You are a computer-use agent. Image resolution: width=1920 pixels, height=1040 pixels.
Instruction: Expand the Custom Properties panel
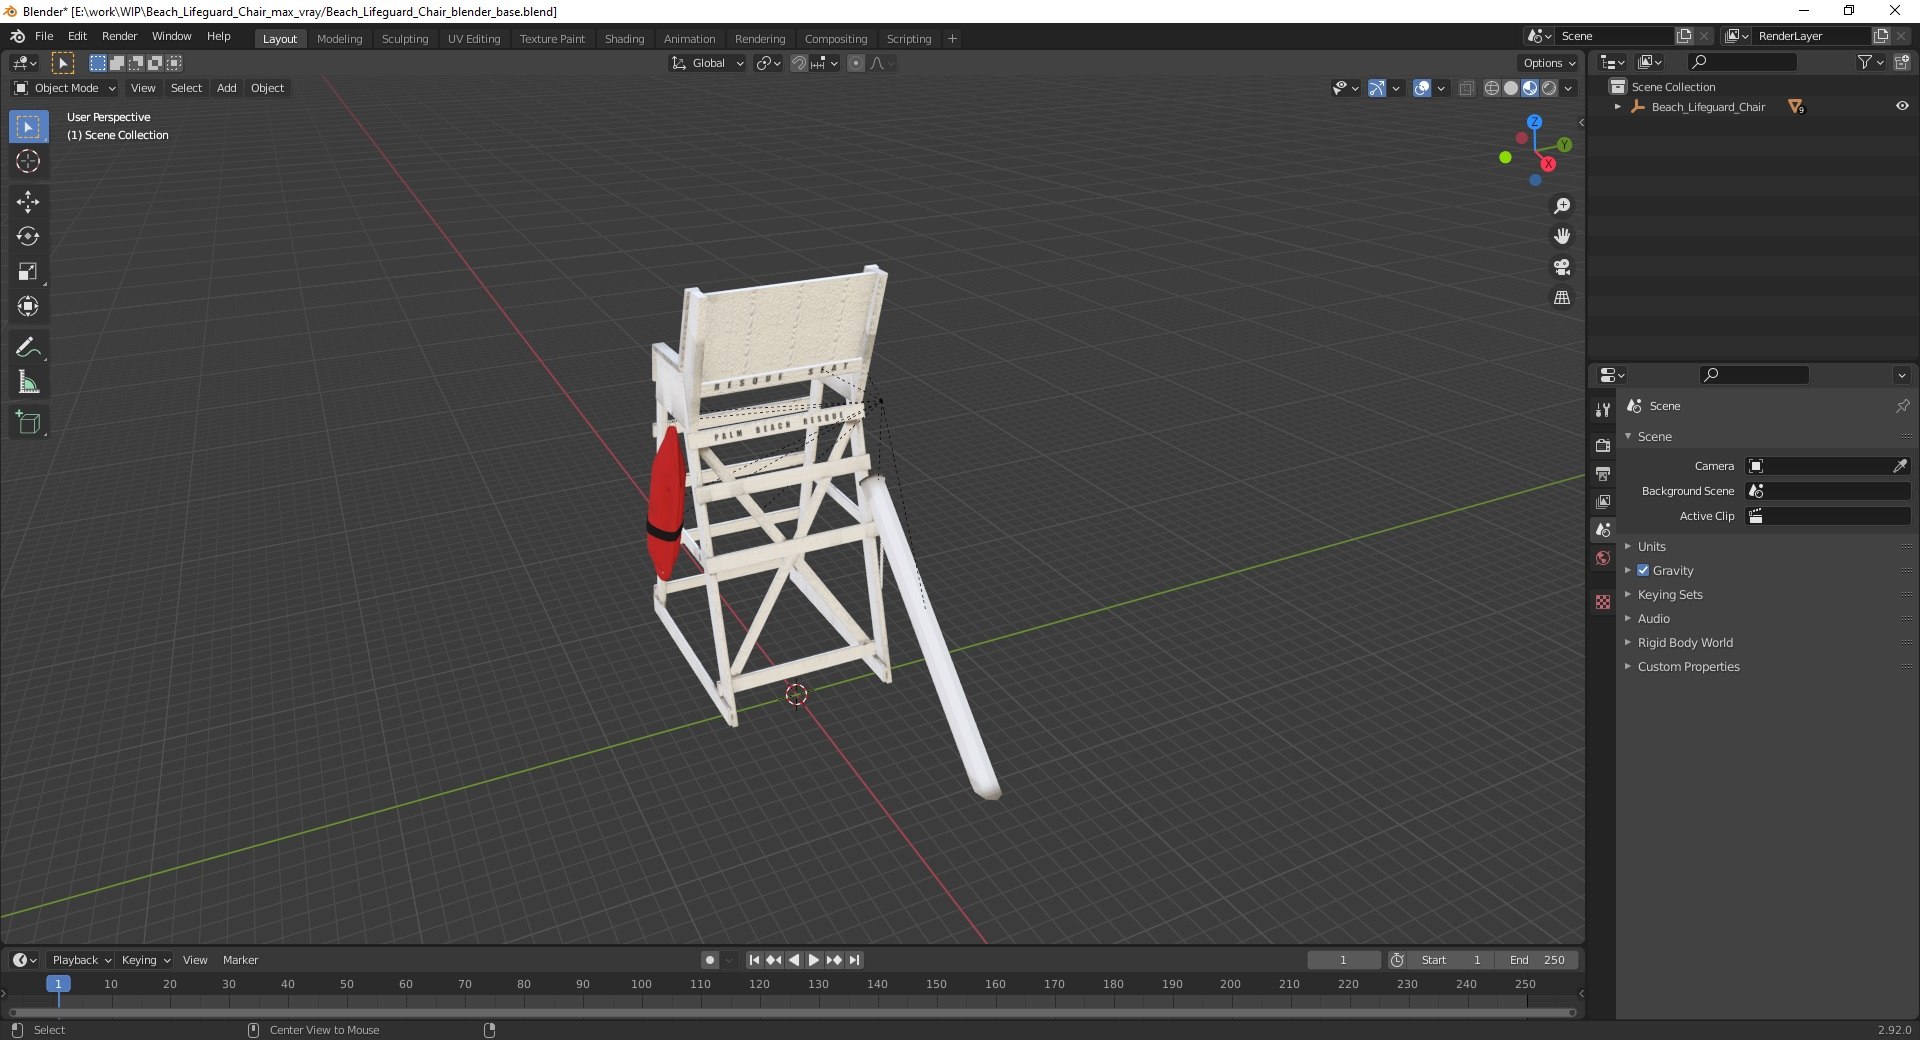[x=1688, y=667]
